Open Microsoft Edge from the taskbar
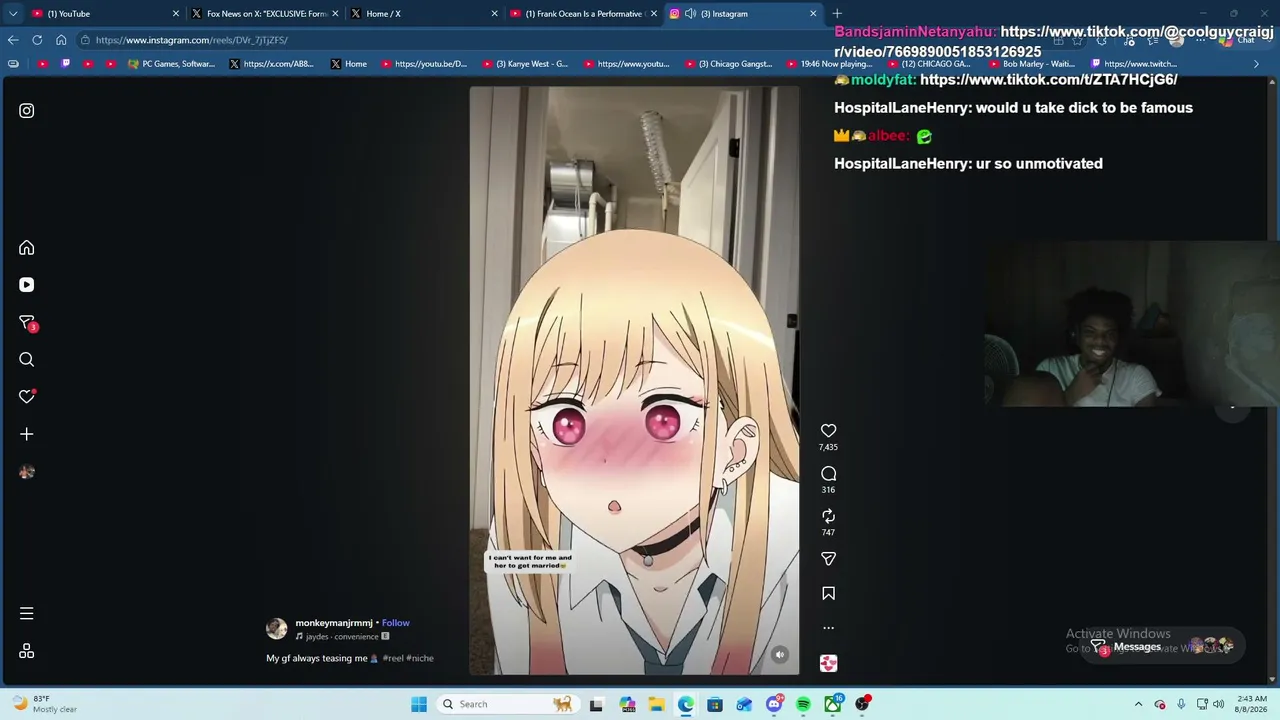Viewport: 1280px width, 720px height. [686, 704]
